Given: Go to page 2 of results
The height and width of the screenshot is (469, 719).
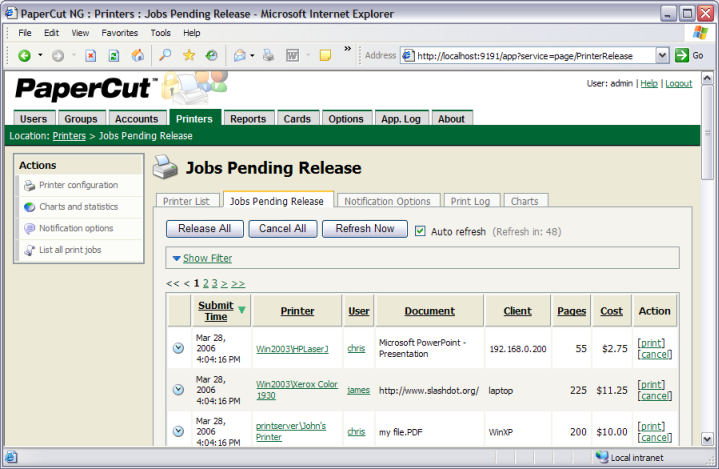Looking at the screenshot, I should [x=206, y=283].
